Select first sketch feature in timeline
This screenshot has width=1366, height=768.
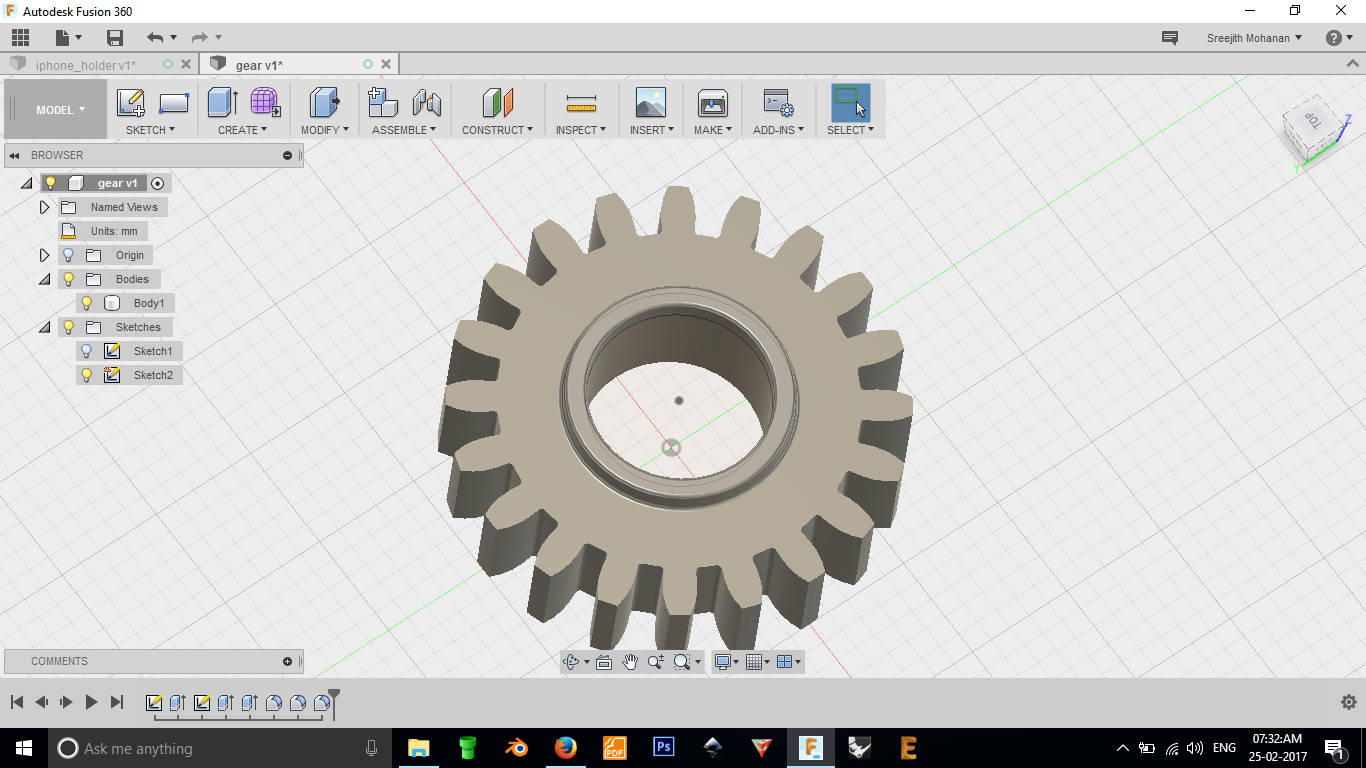[154, 703]
